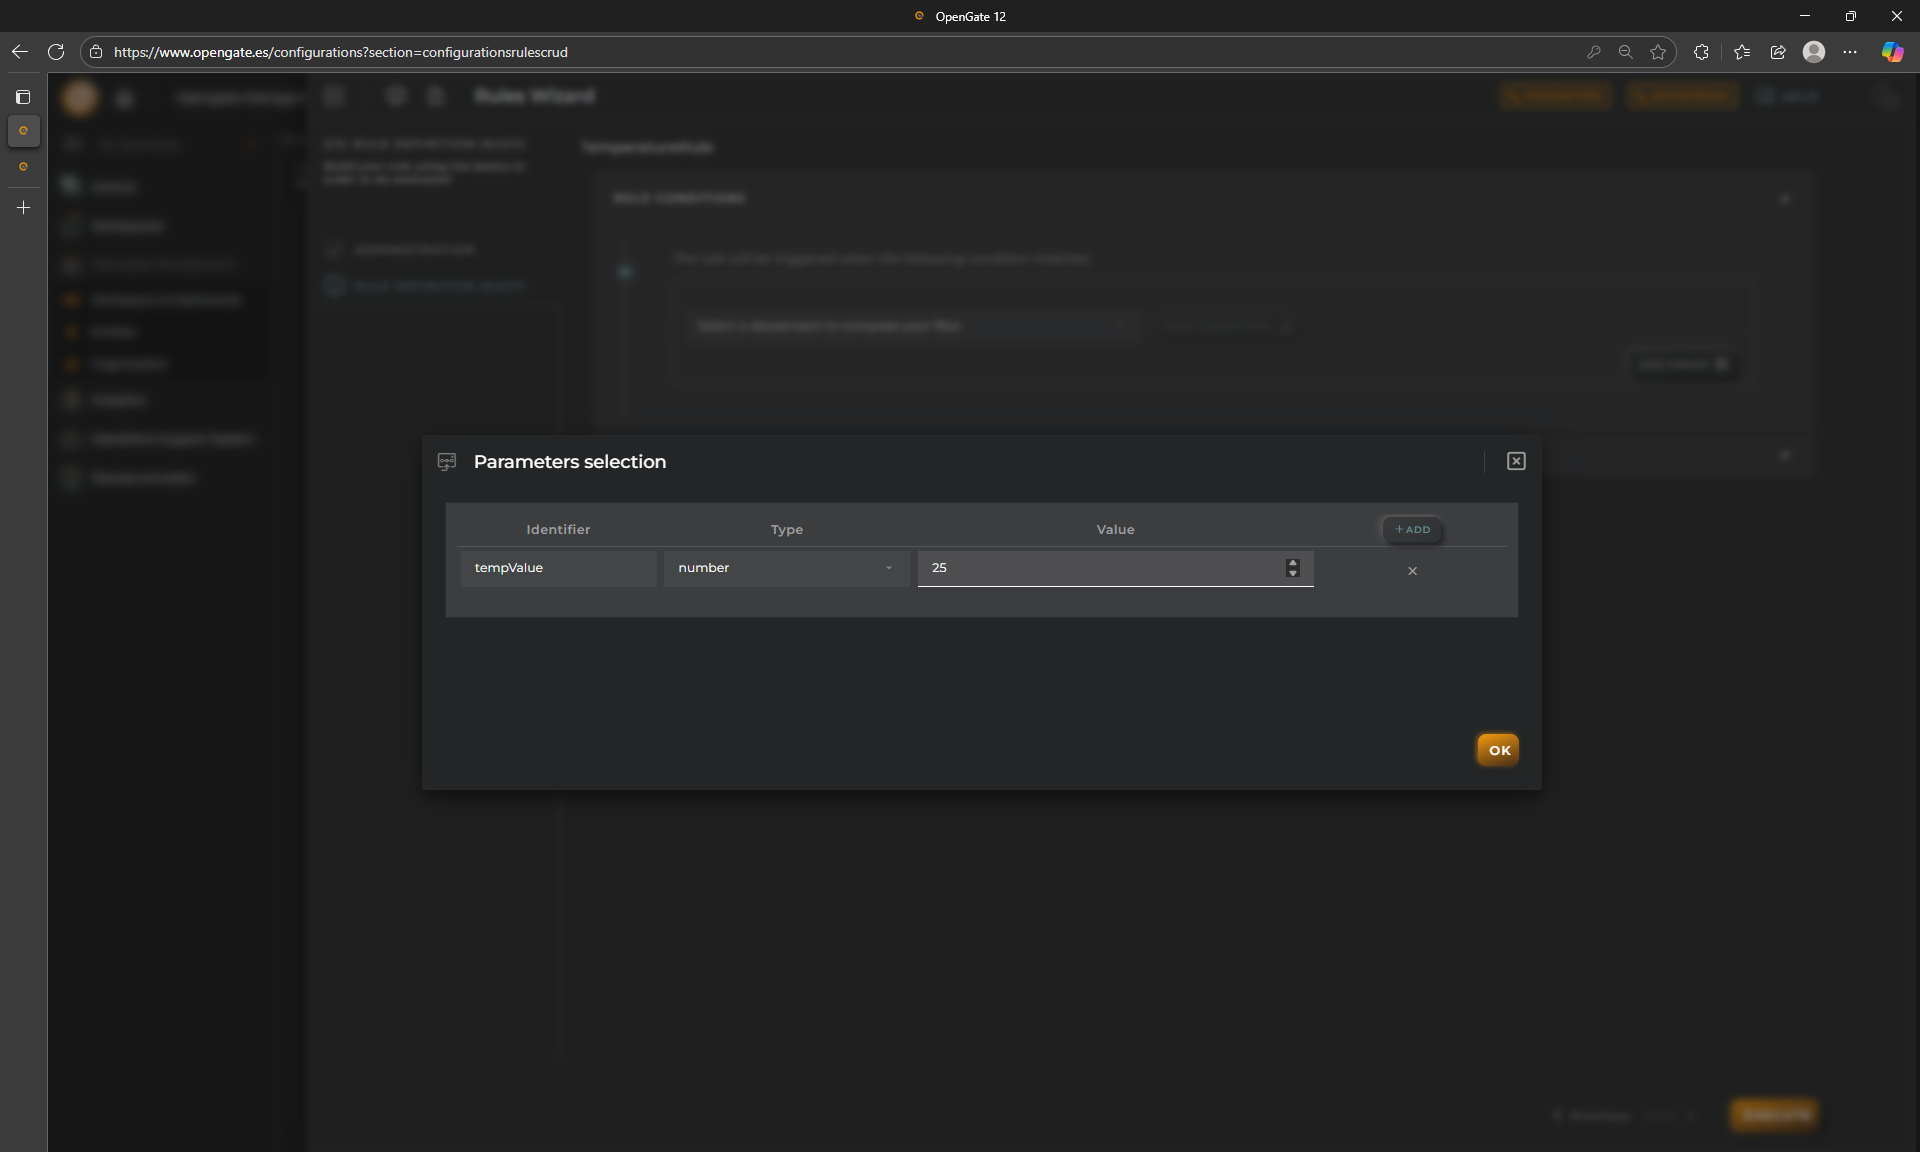This screenshot has width=1920, height=1152.
Task: Open Settings and more ellipsis menu
Action: pyautogui.click(x=1850, y=52)
